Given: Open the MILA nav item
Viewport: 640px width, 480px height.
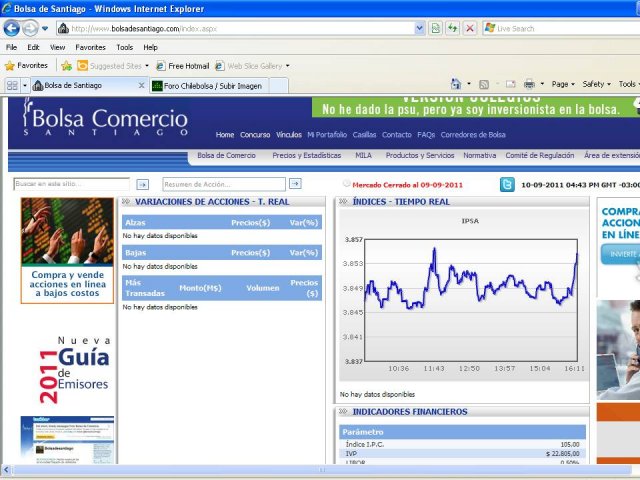Looking at the screenshot, I should pos(363,156).
